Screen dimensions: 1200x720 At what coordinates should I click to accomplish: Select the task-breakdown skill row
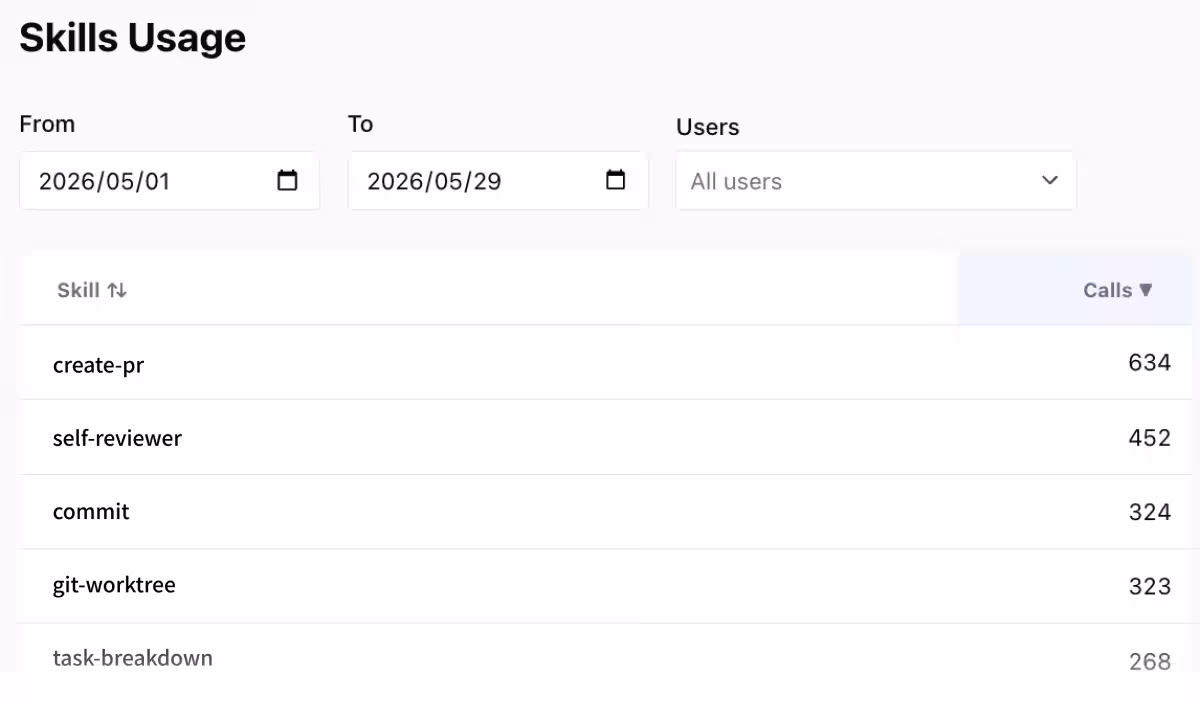605,659
